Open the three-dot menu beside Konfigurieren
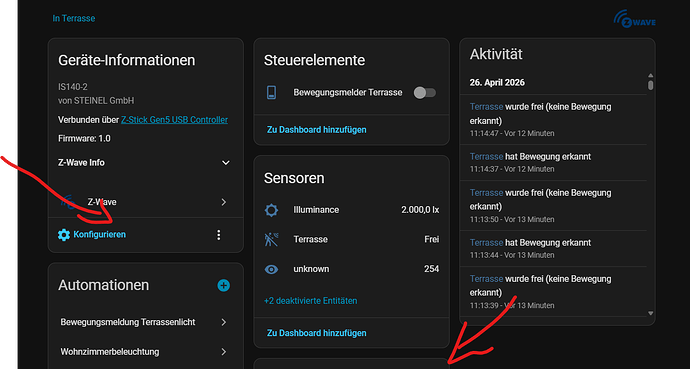 point(219,235)
